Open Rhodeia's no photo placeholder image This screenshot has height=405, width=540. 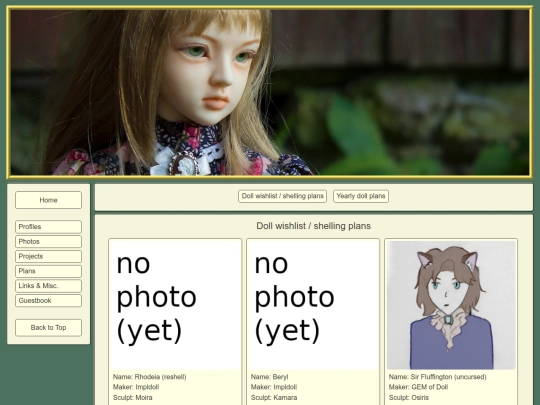pyautogui.click(x=175, y=305)
